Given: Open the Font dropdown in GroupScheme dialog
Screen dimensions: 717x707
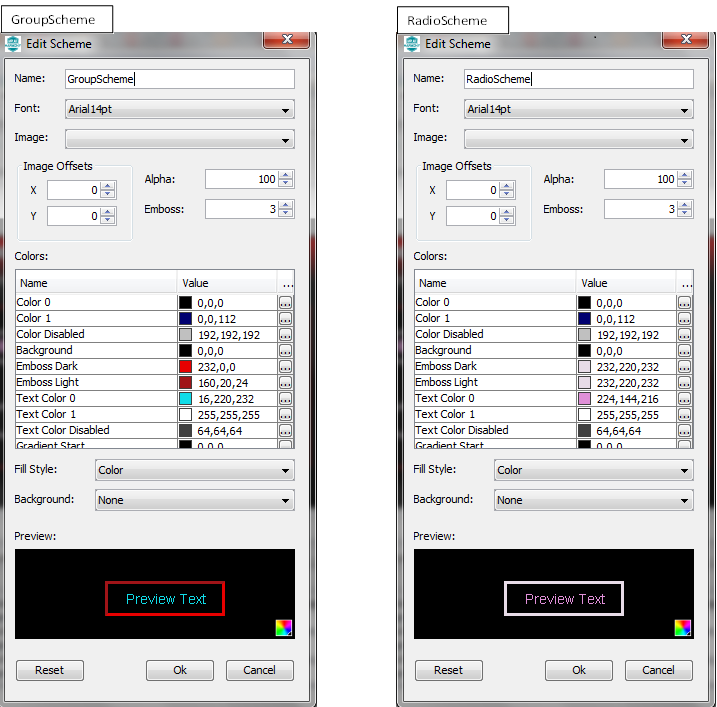Looking at the screenshot, I should coord(180,109).
